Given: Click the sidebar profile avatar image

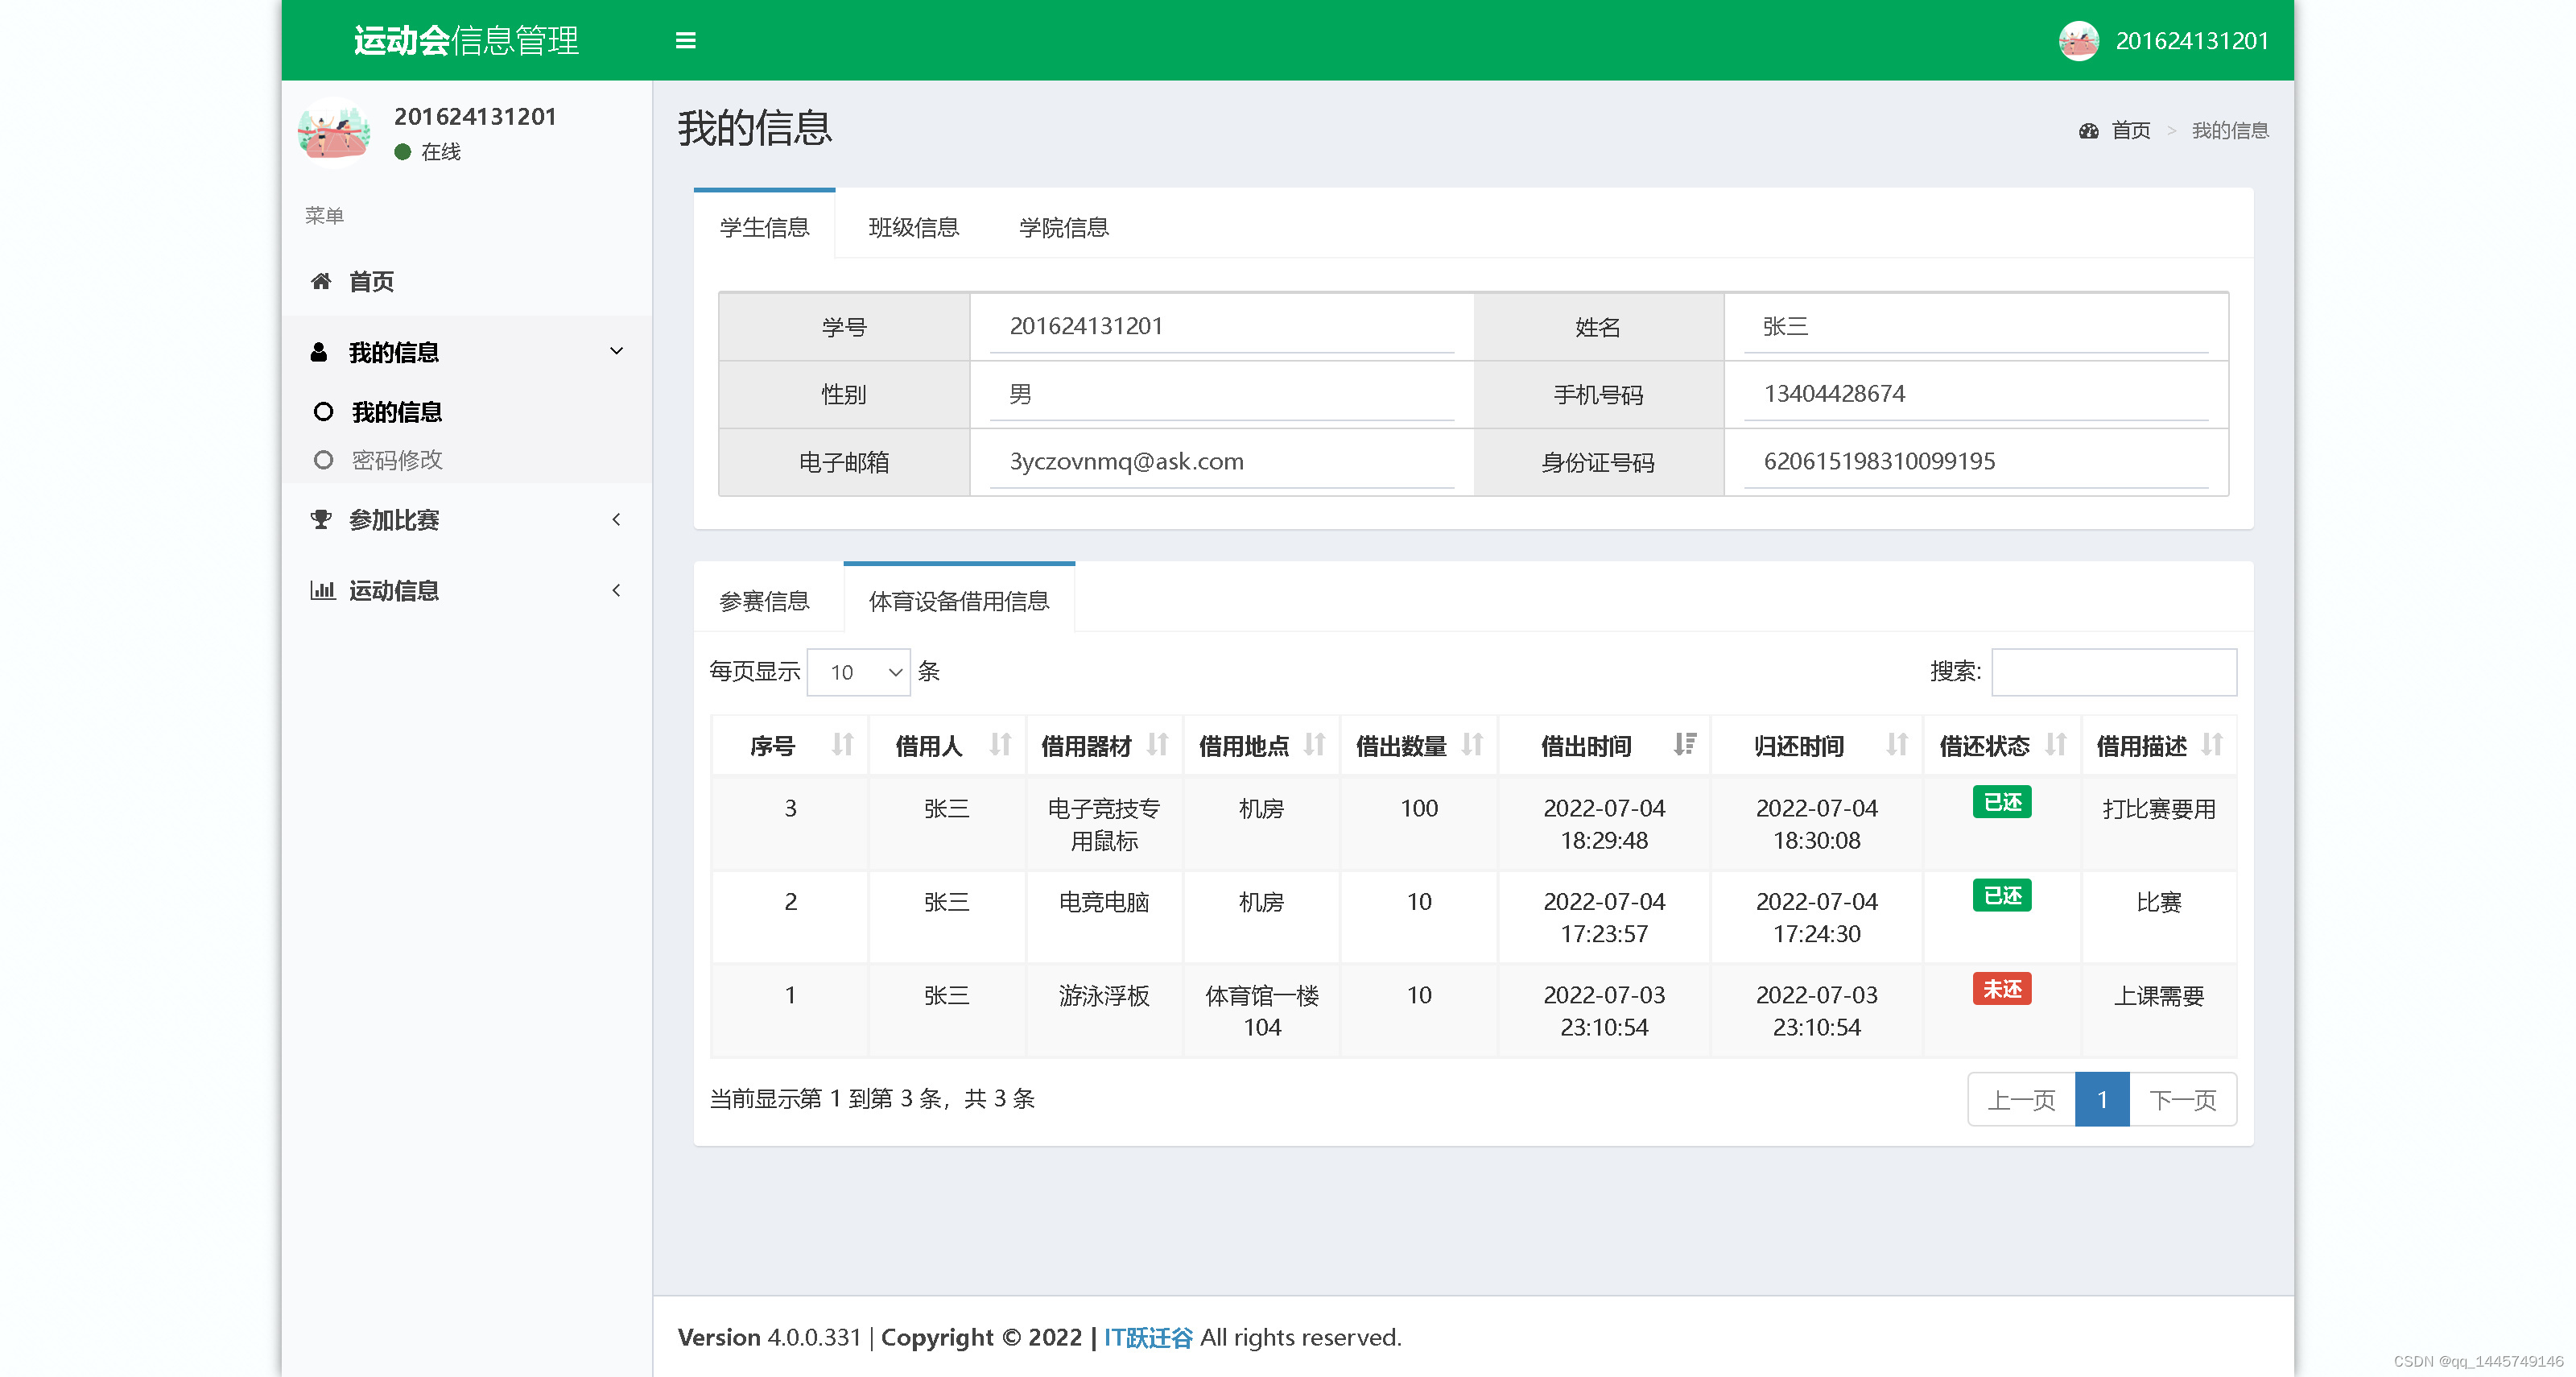Looking at the screenshot, I should tap(334, 131).
